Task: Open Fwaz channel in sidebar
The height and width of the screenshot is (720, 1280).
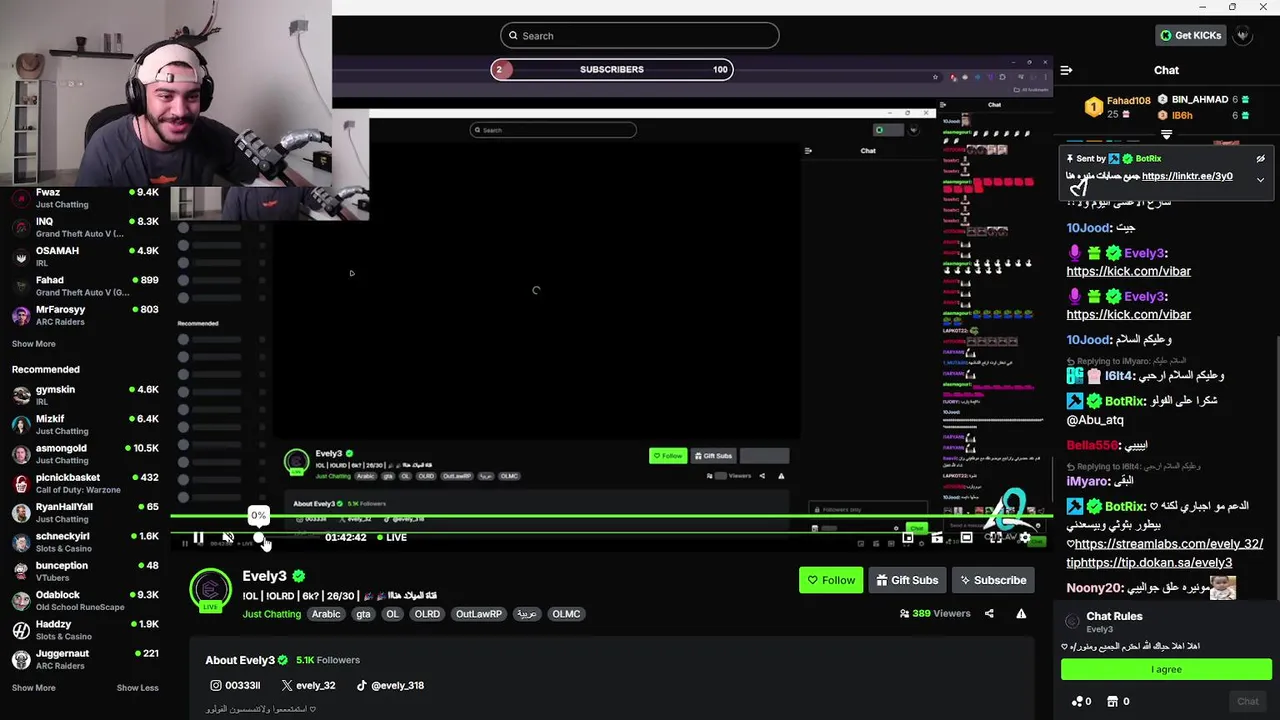Action: click(85, 198)
